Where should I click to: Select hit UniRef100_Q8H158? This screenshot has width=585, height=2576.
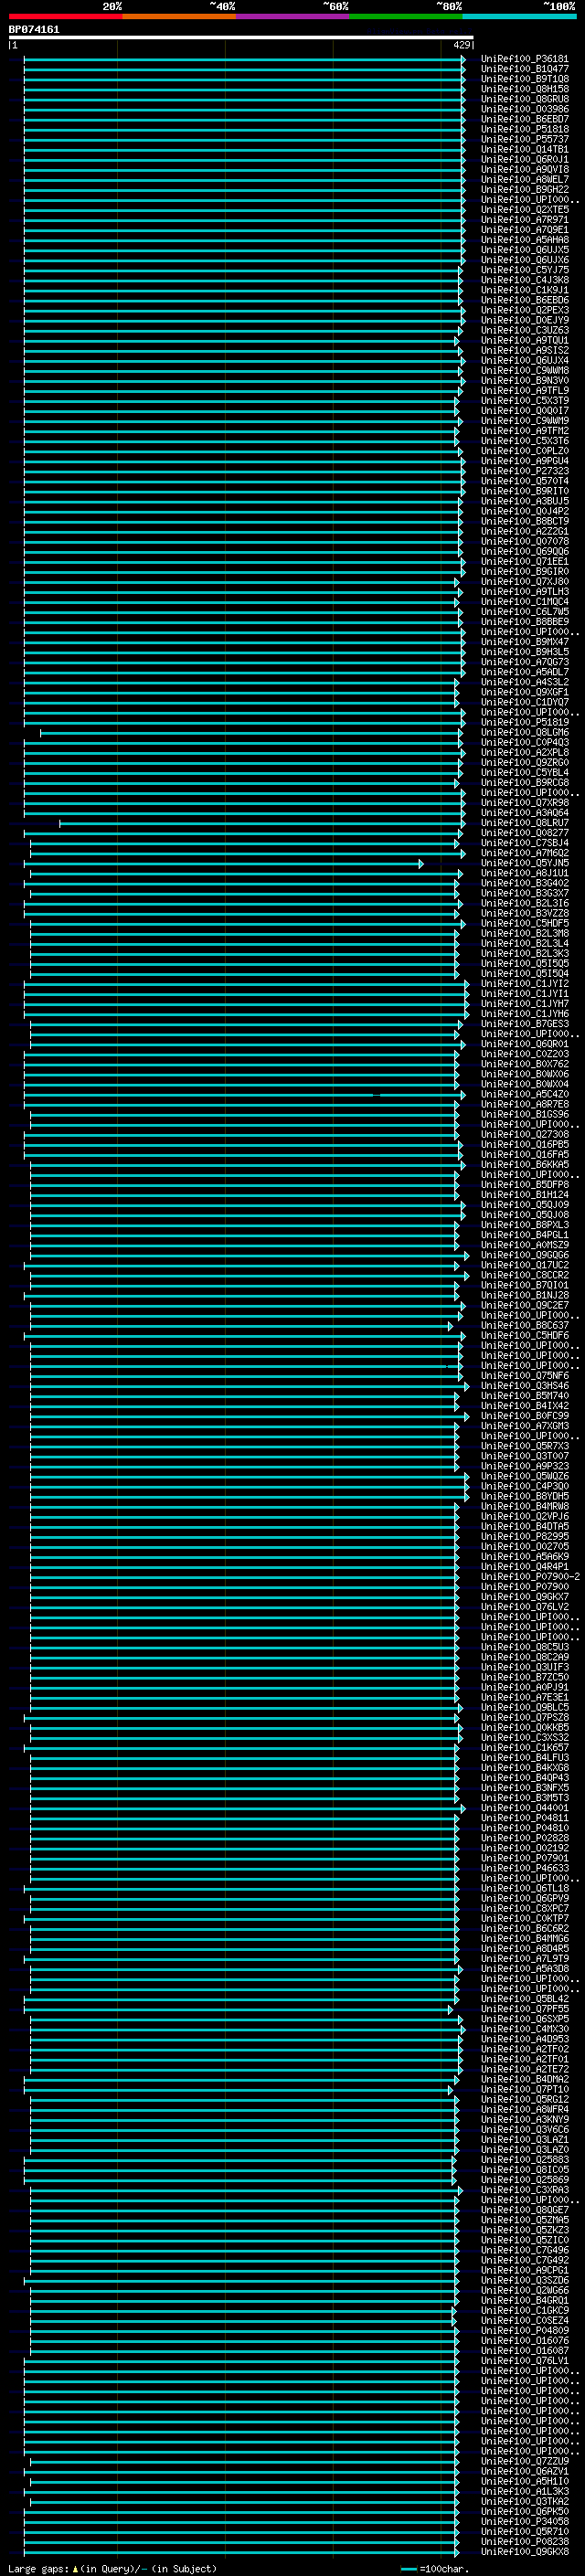pyautogui.click(x=524, y=89)
